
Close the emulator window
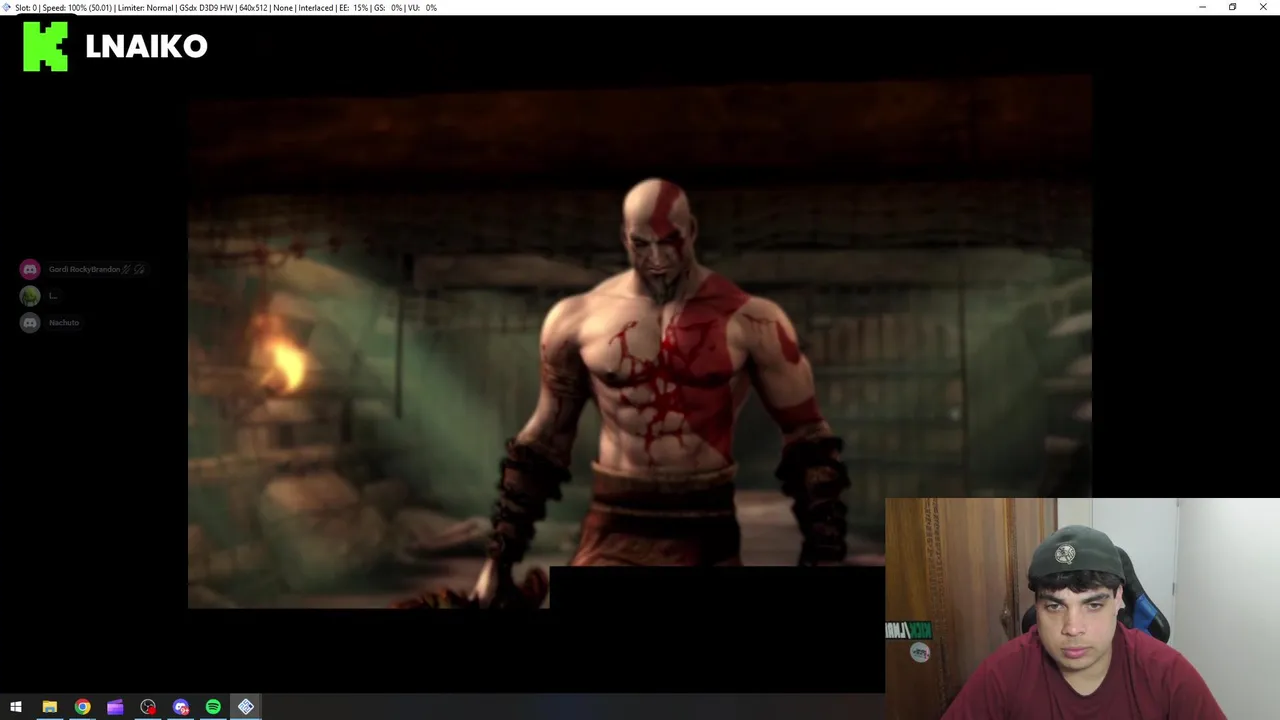[1263, 7]
